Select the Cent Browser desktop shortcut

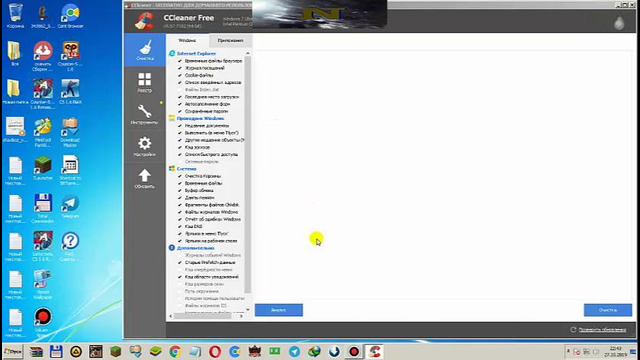tap(70, 16)
